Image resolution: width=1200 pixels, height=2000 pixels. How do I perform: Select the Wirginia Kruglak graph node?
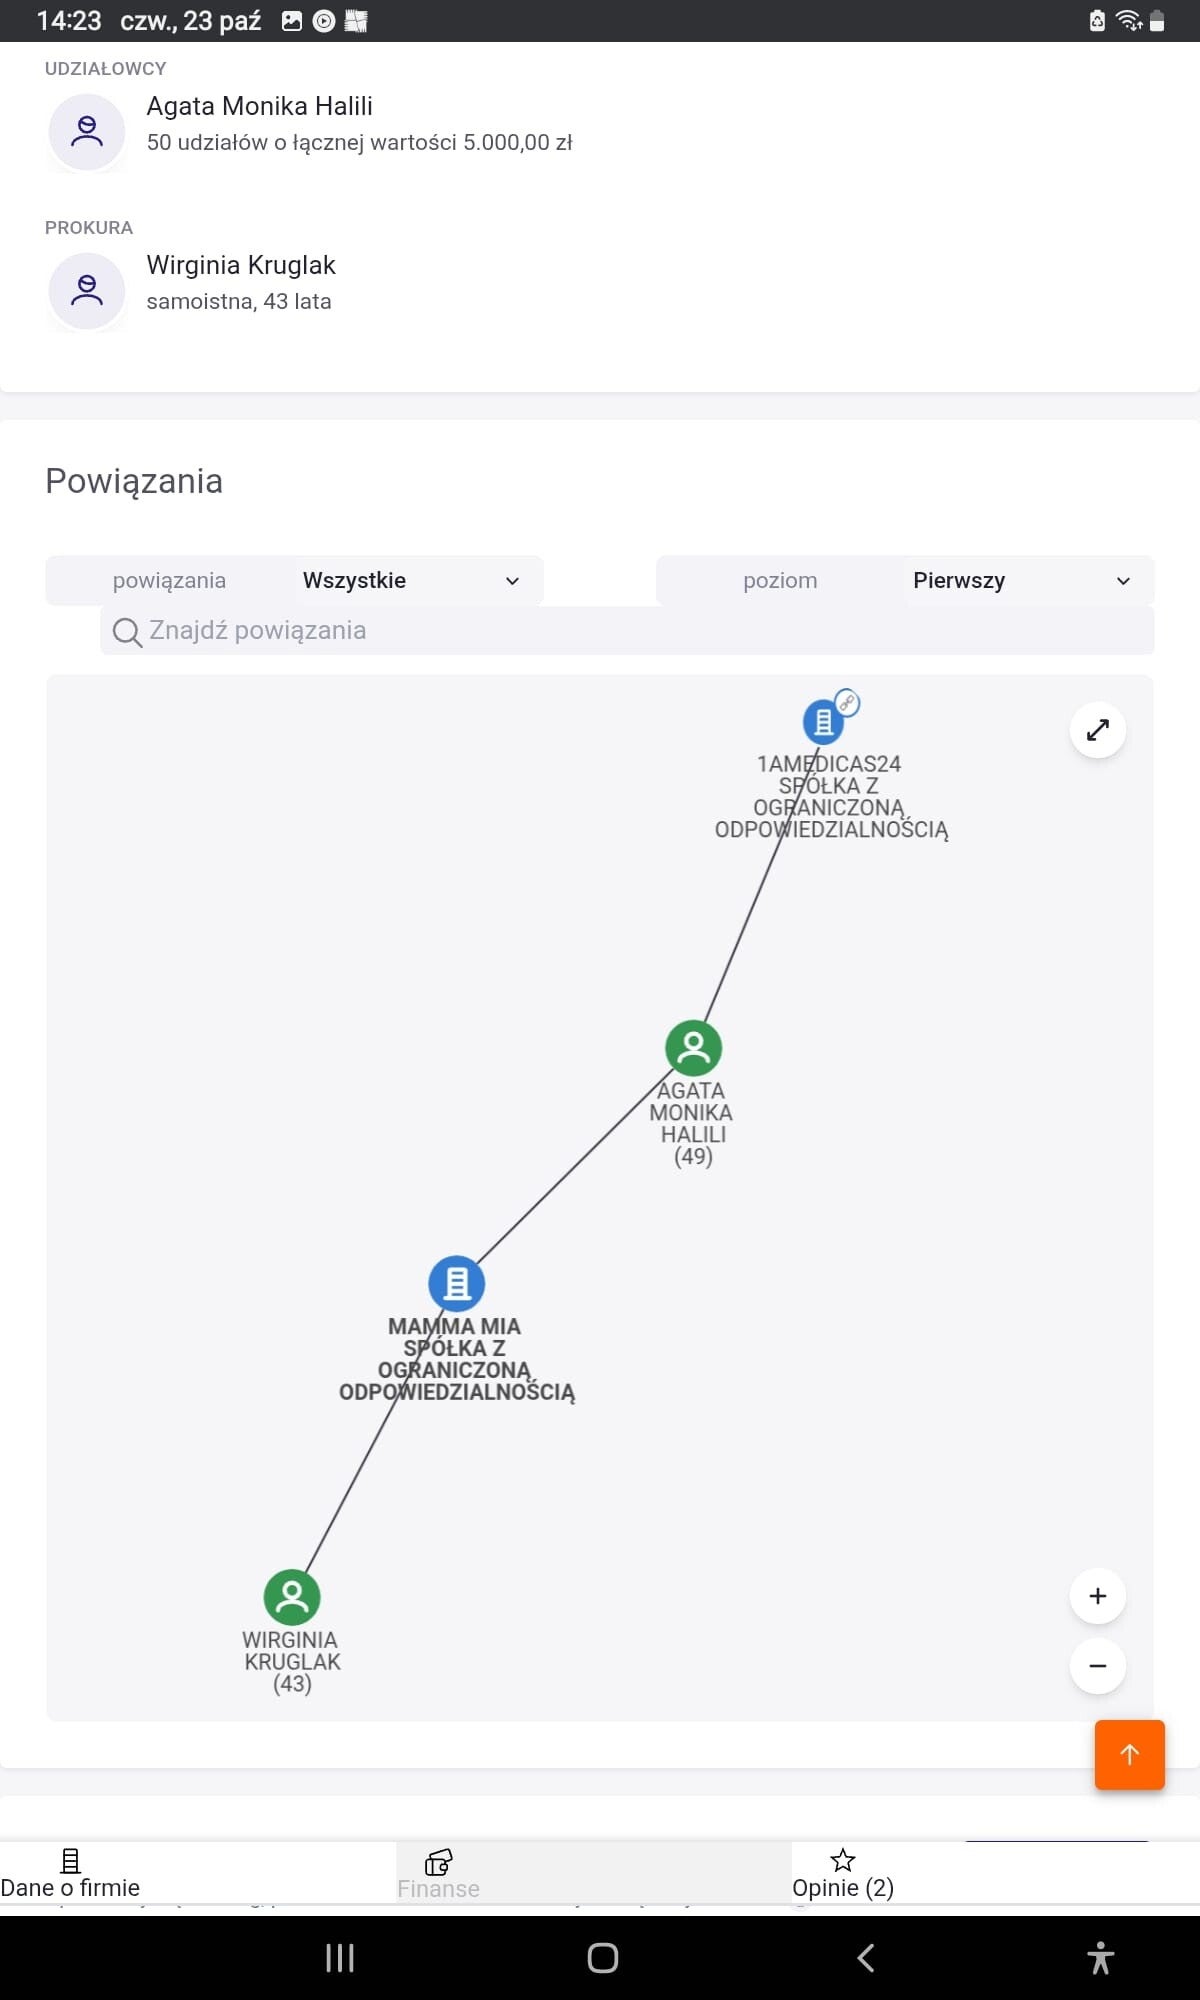point(292,1597)
